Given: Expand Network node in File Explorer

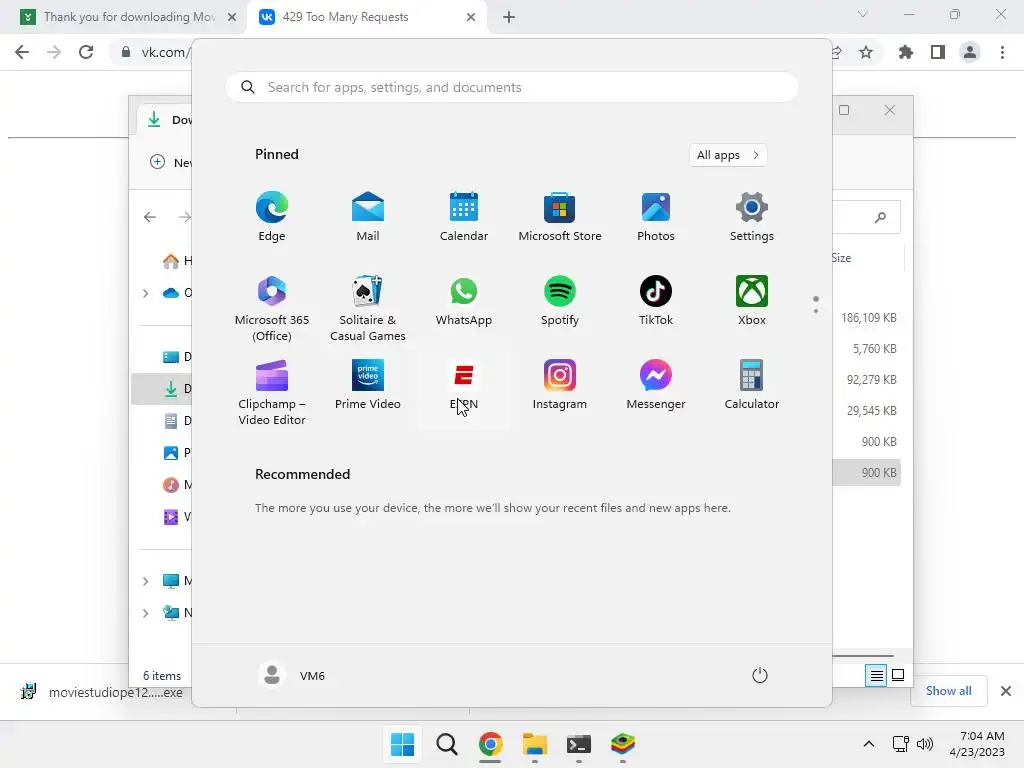Looking at the screenshot, I should pos(146,613).
